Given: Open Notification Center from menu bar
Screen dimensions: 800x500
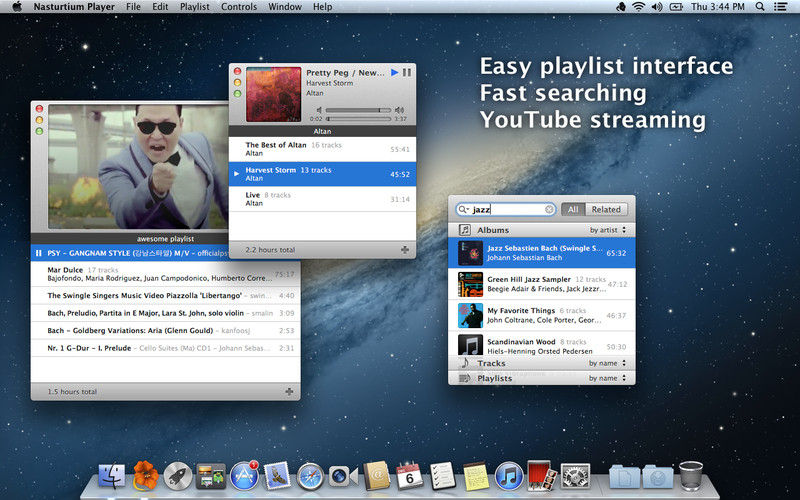Looking at the screenshot, I should (x=780, y=7).
